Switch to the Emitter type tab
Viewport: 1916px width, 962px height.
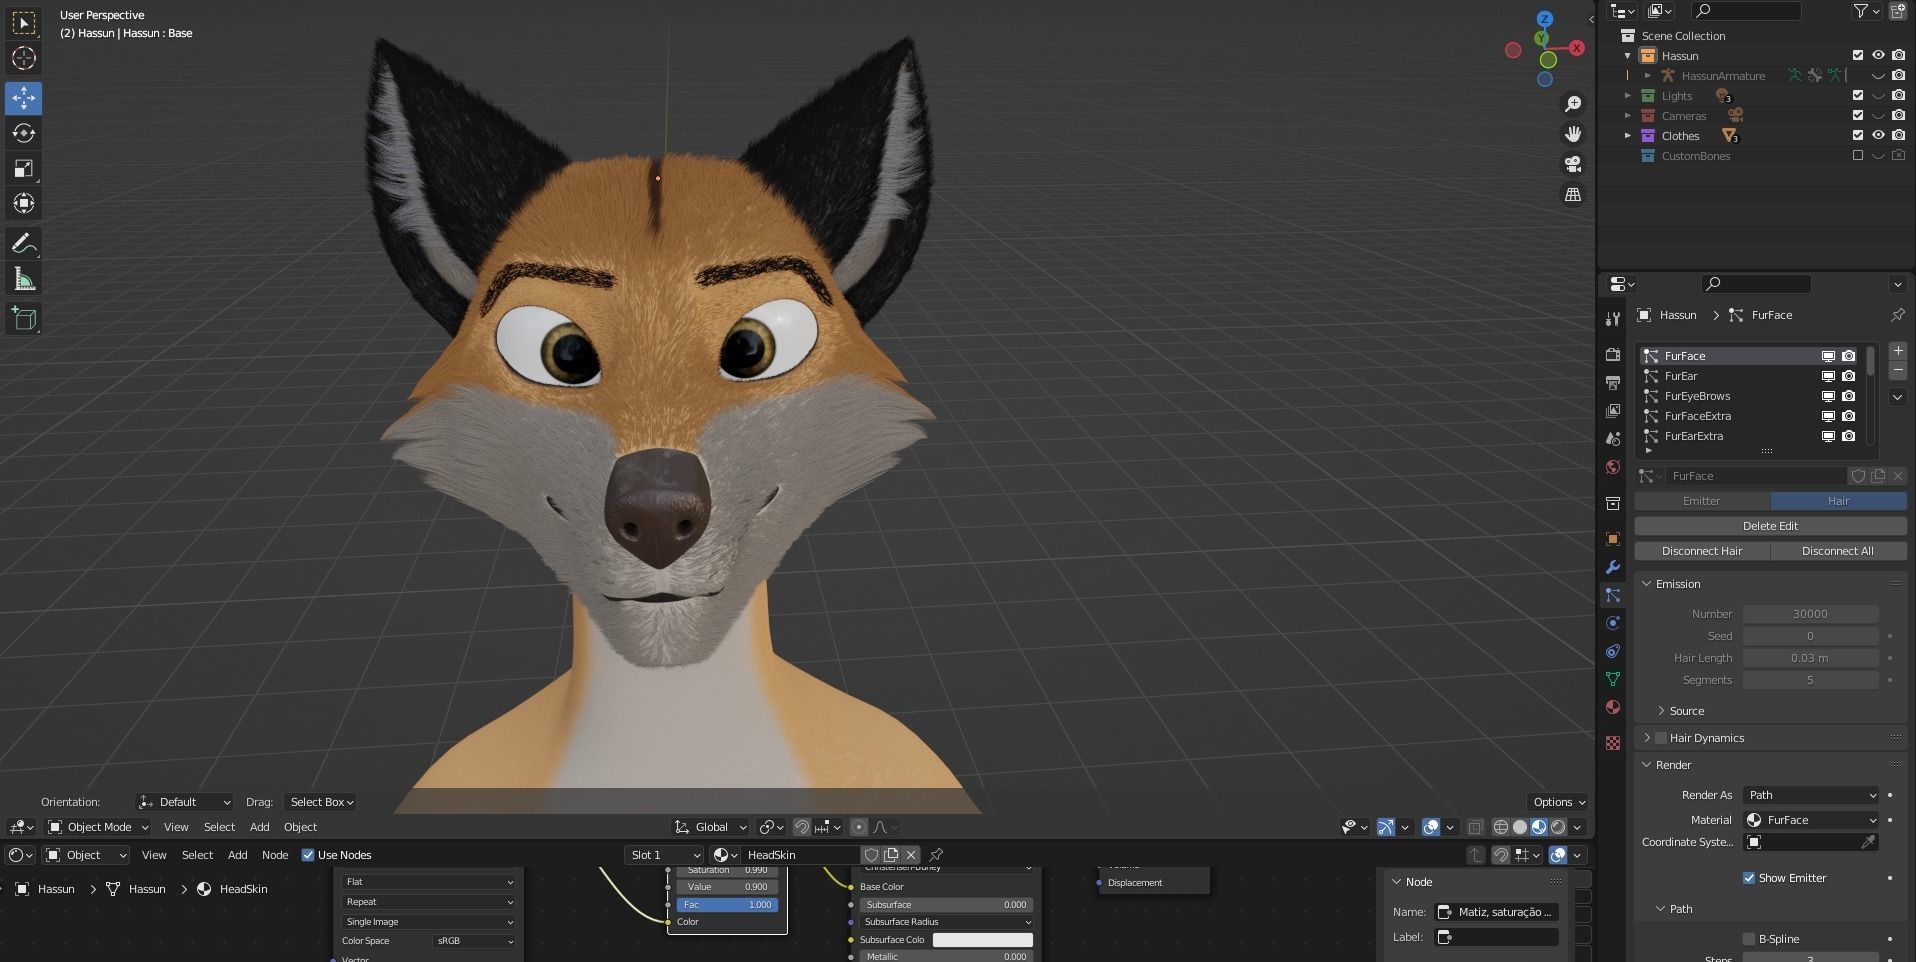click(1702, 501)
